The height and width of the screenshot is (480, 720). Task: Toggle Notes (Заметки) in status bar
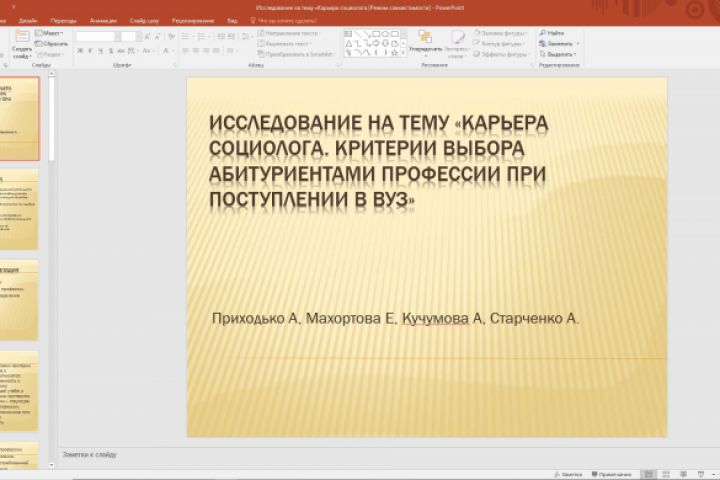pos(568,474)
